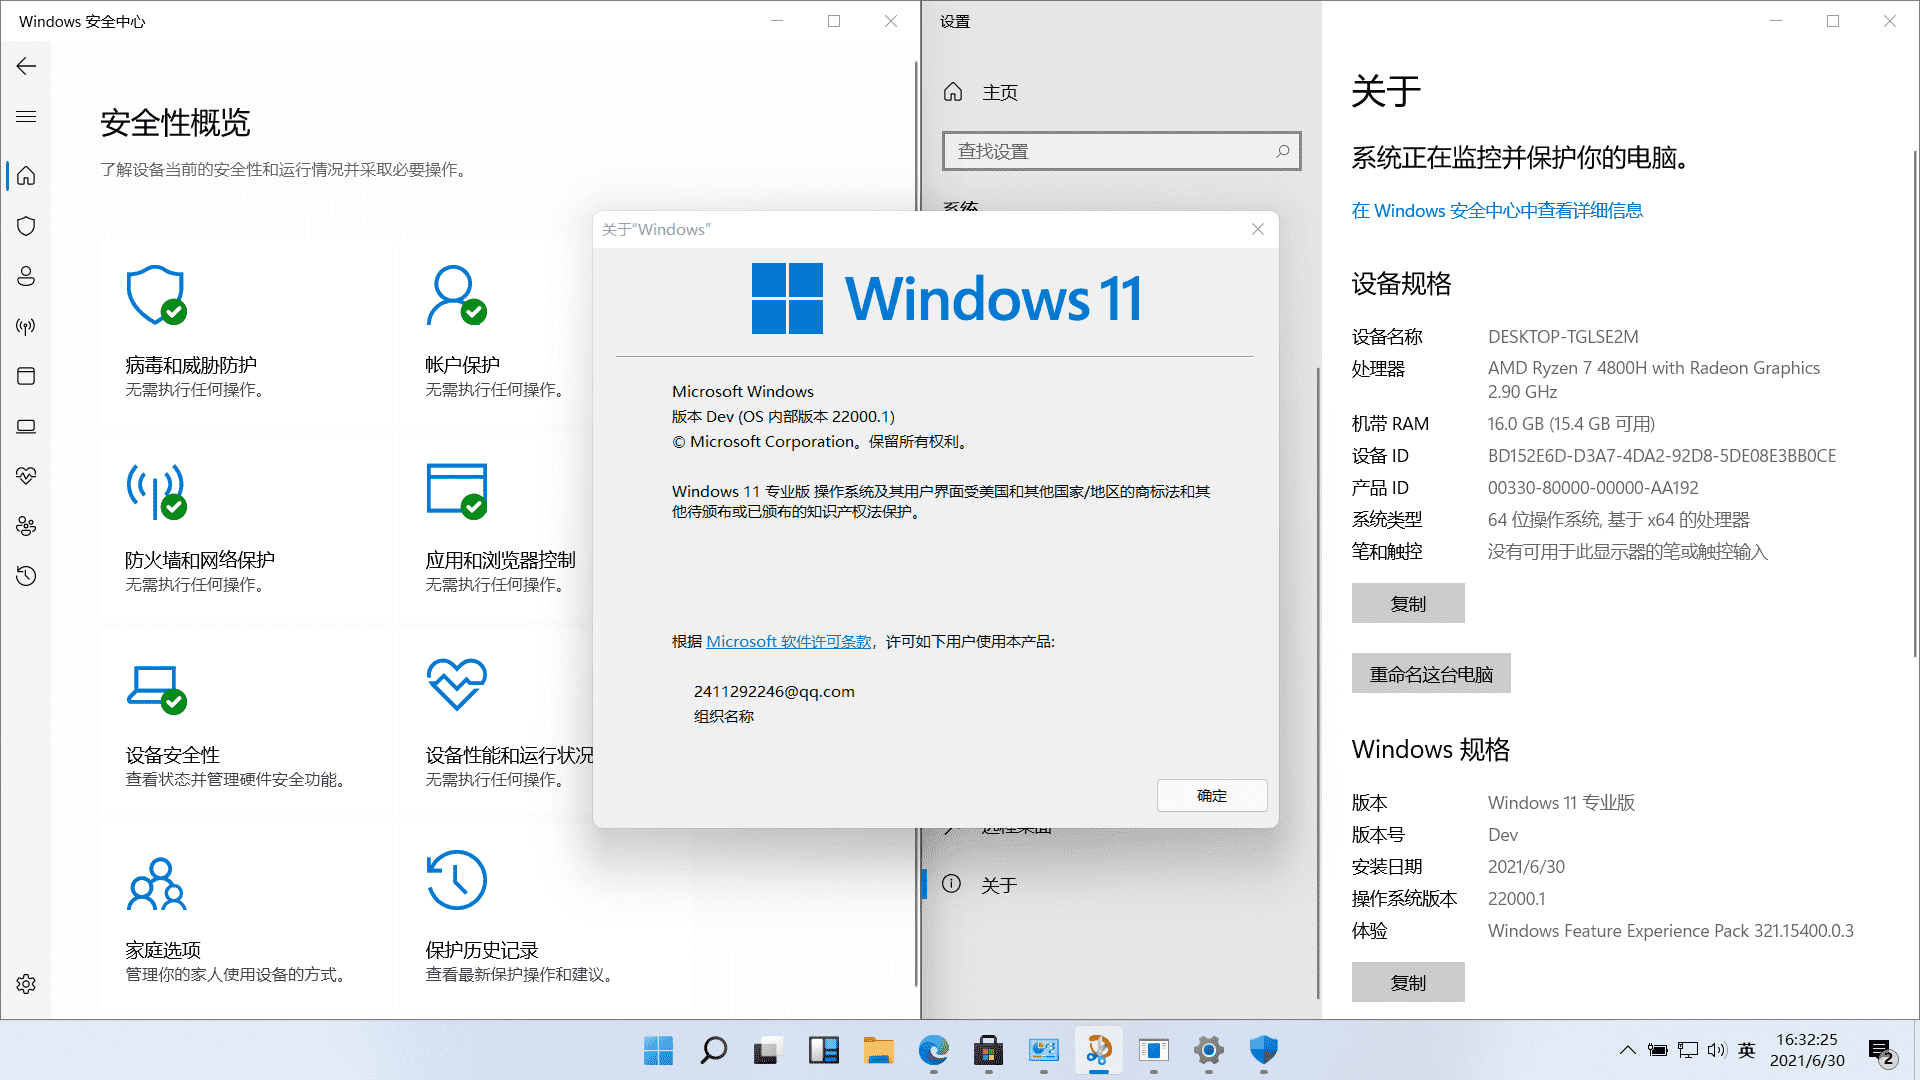
Task: Click the 查找设置 search box
Action: pyautogui.click(x=1121, y=151)
